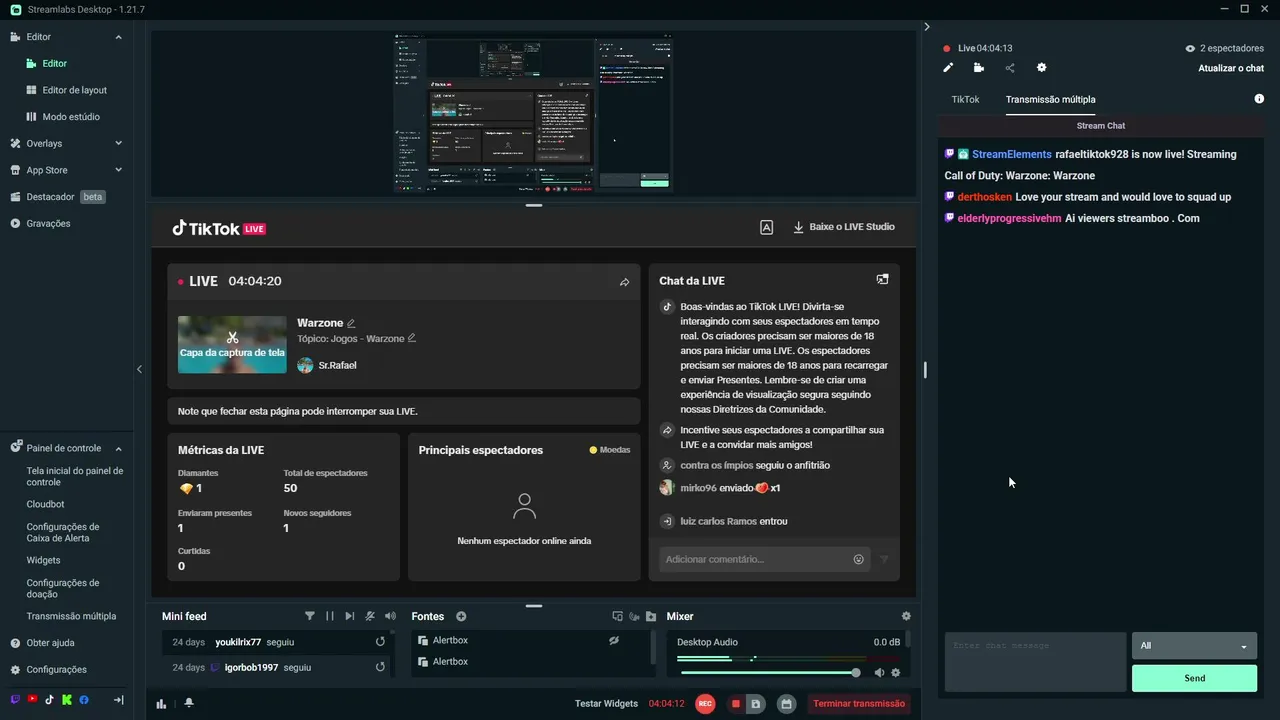Switch to the TikTok chat tab
The height and width of the screenshot is (720, 1280).
(965, 100)
